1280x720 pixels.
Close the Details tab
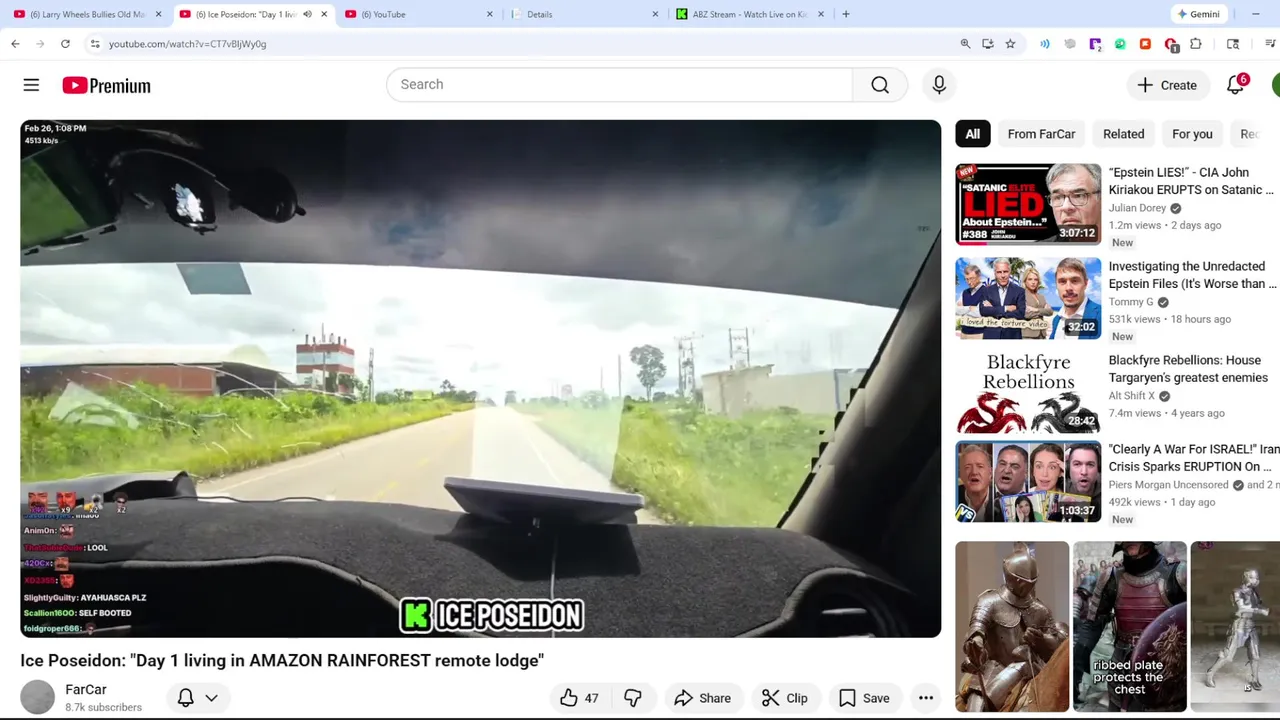click(655, 14)
